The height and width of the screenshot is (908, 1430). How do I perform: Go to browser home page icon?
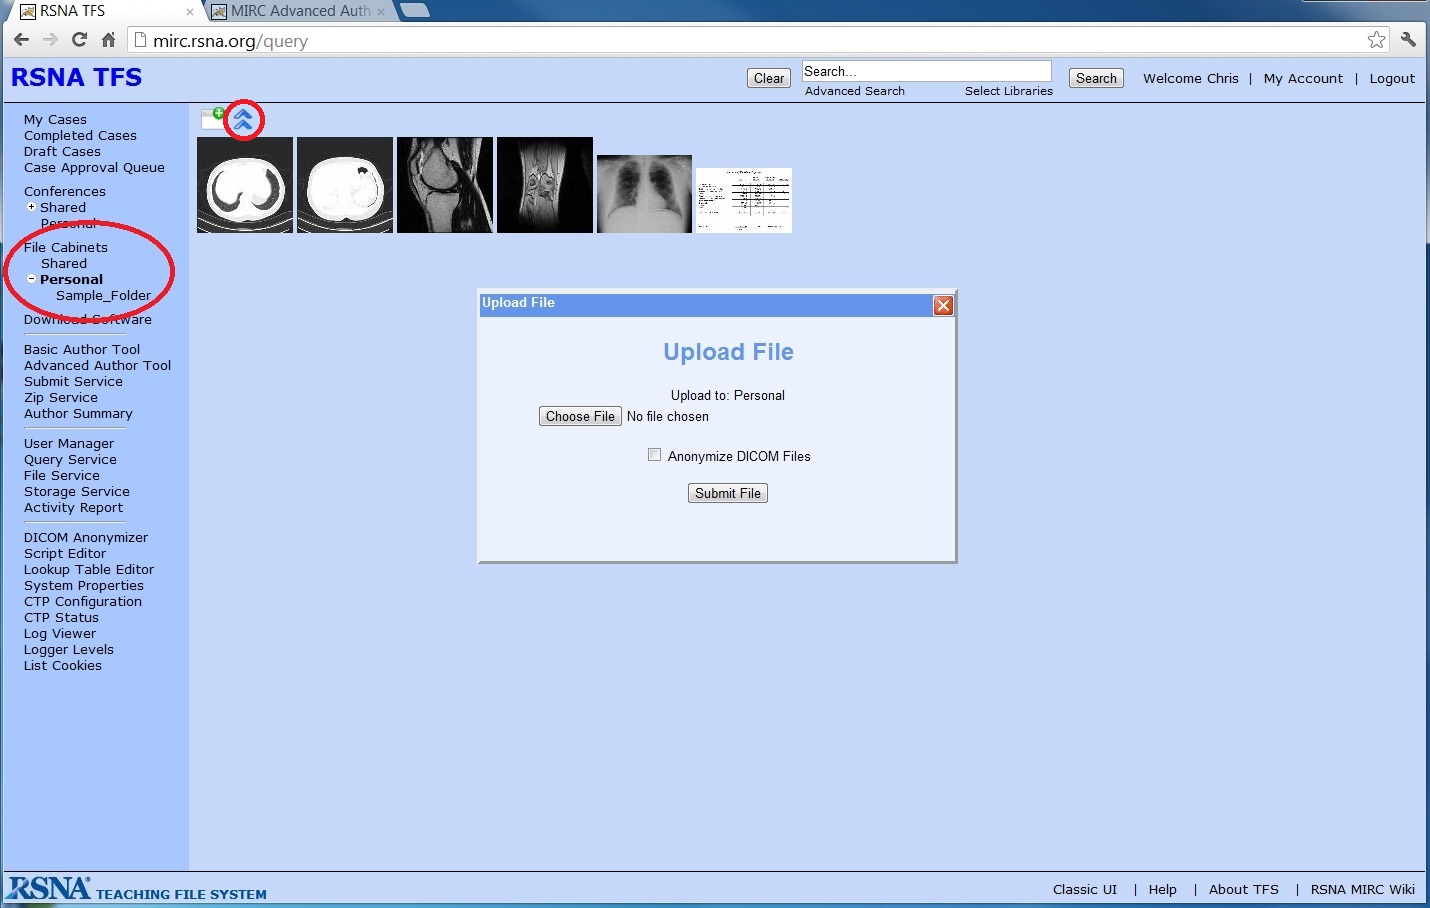(108, 40)
